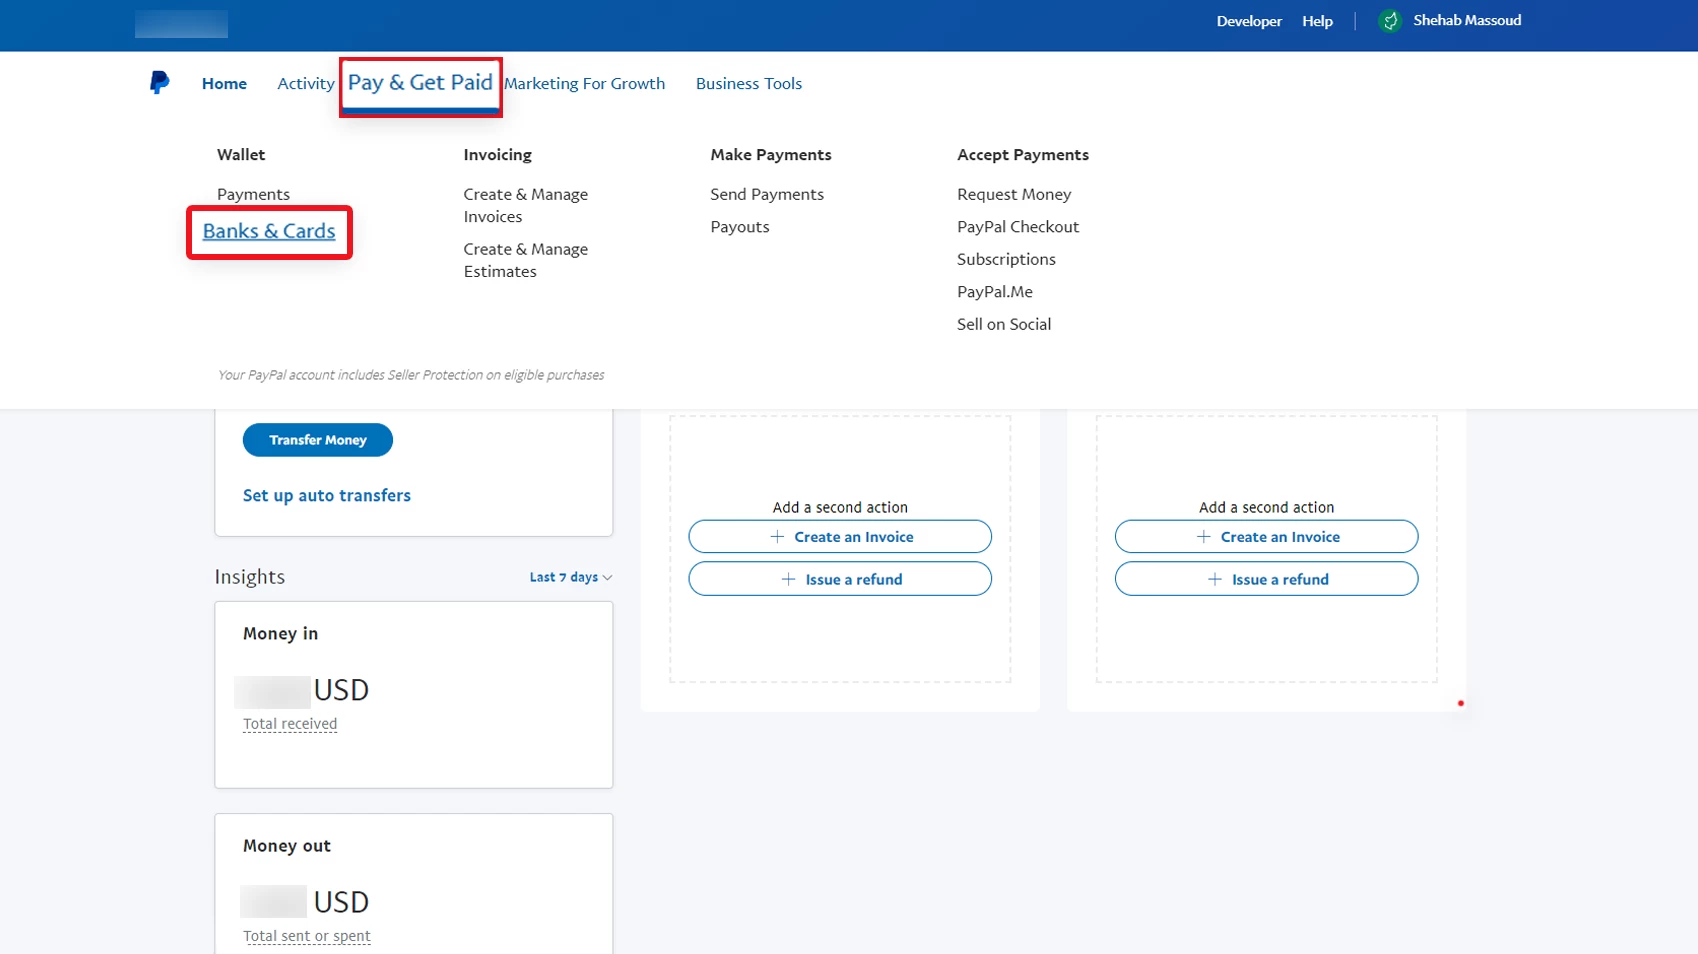Open Marketing For Growth menu
This screenshot has height=954, width=1698.
pyautogui.click(x=584, y=84)
